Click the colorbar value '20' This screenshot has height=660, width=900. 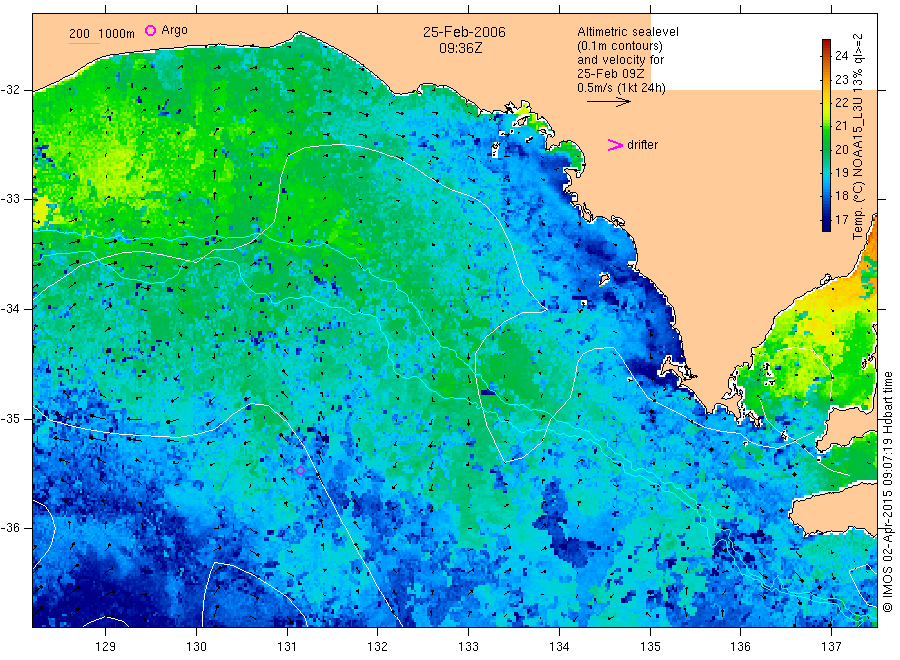pos(841,149)
